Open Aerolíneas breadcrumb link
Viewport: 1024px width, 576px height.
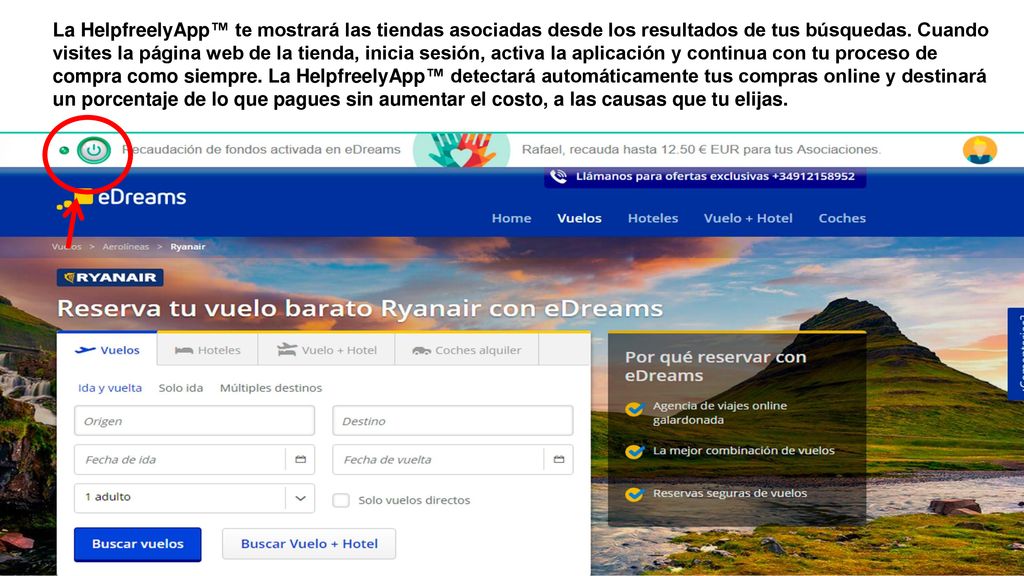[x=125, y=247]
